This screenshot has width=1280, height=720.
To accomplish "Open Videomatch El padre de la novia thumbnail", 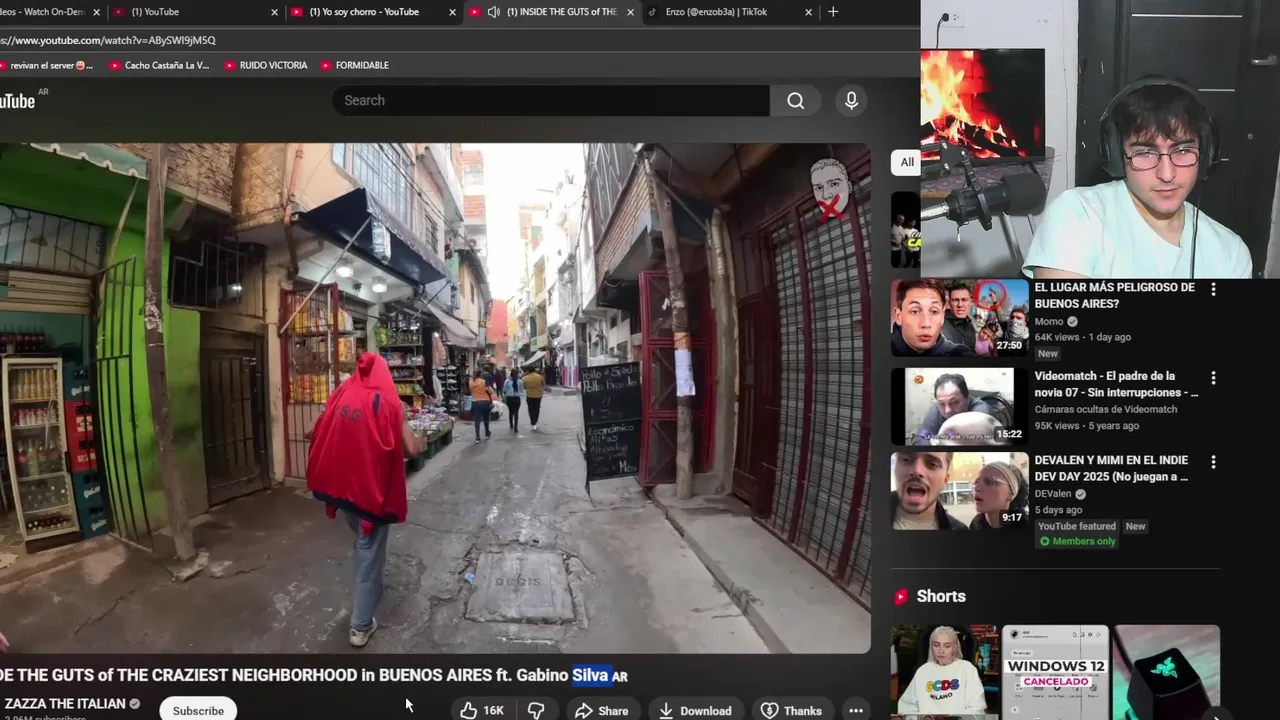I will pyautogui.click(x=959, y=406).
